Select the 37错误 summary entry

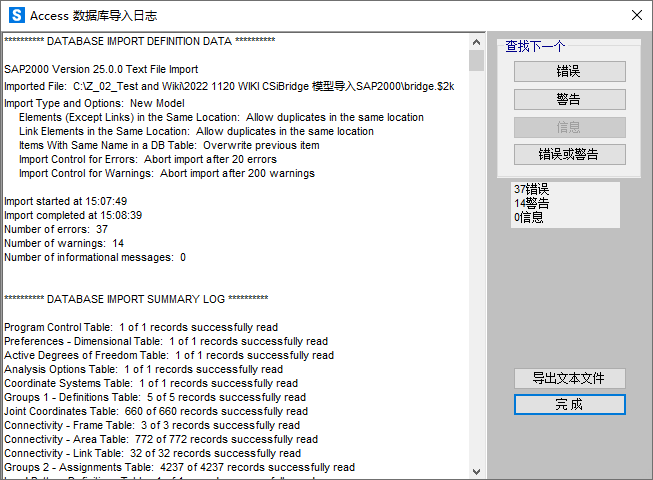pyautogui.click(x=530, y=189)
